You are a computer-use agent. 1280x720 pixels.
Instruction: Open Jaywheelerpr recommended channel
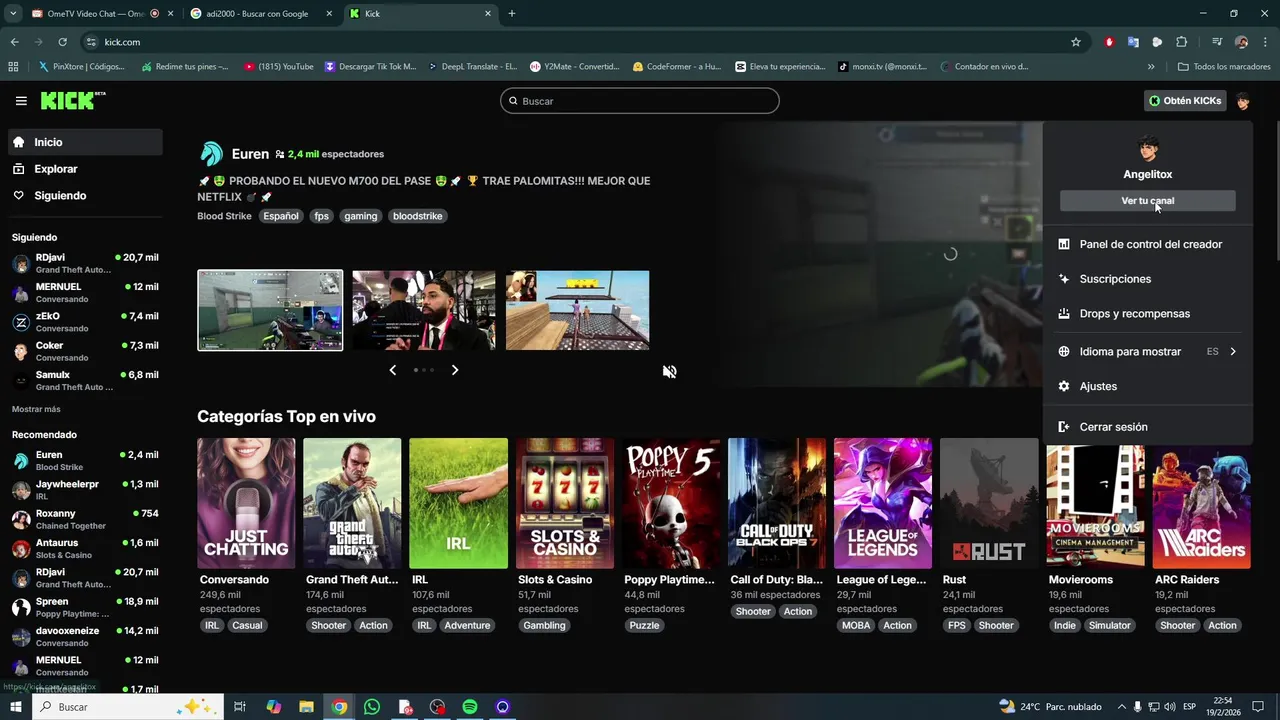point(85,490)
